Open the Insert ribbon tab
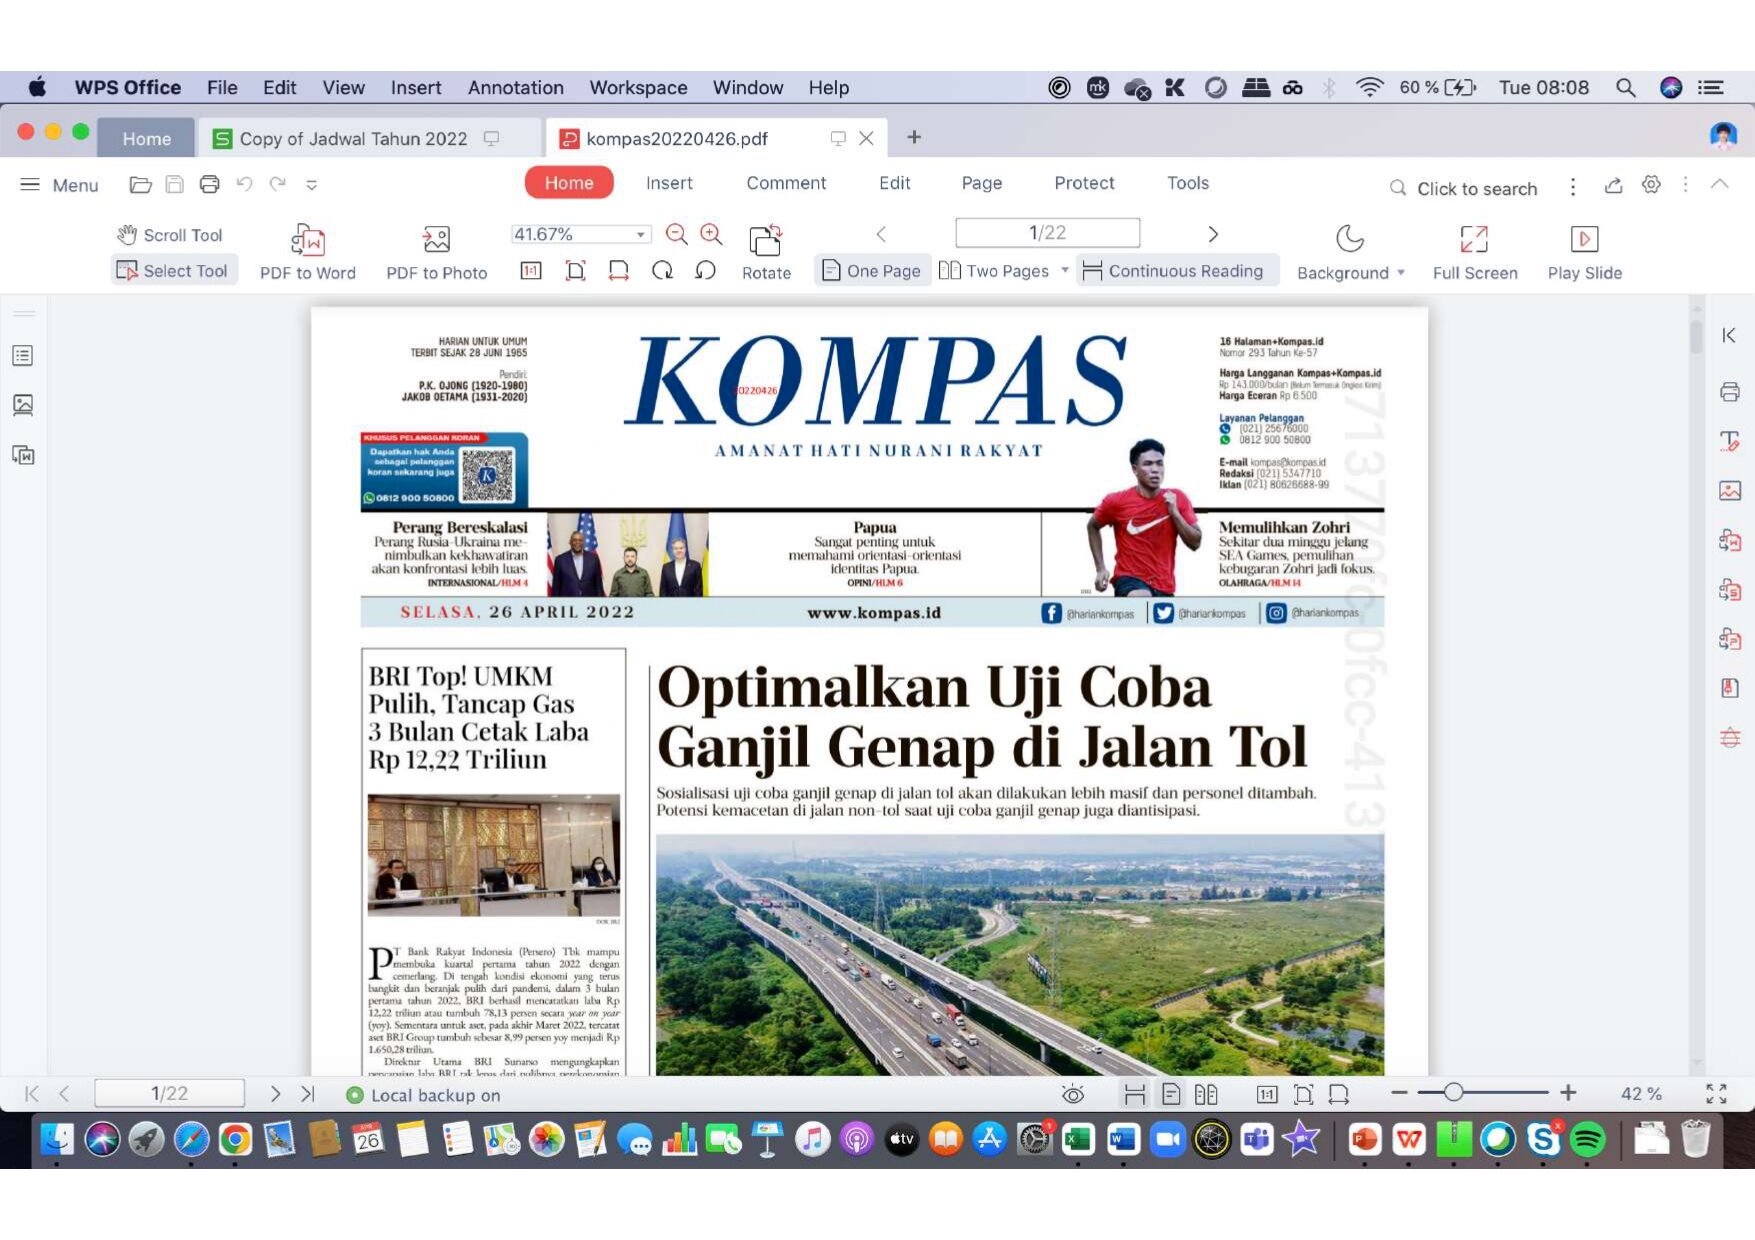1755x1240 pixels. tap(669, 183)
